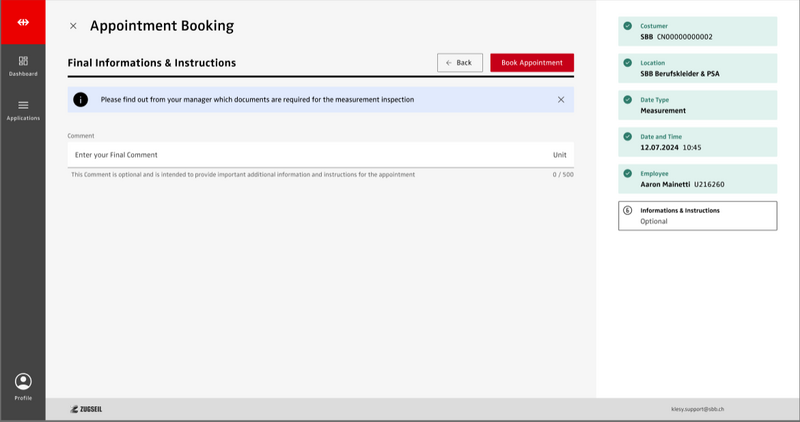
Task: Click the SBB logo in the sidebar
Action: click(22, 22)
